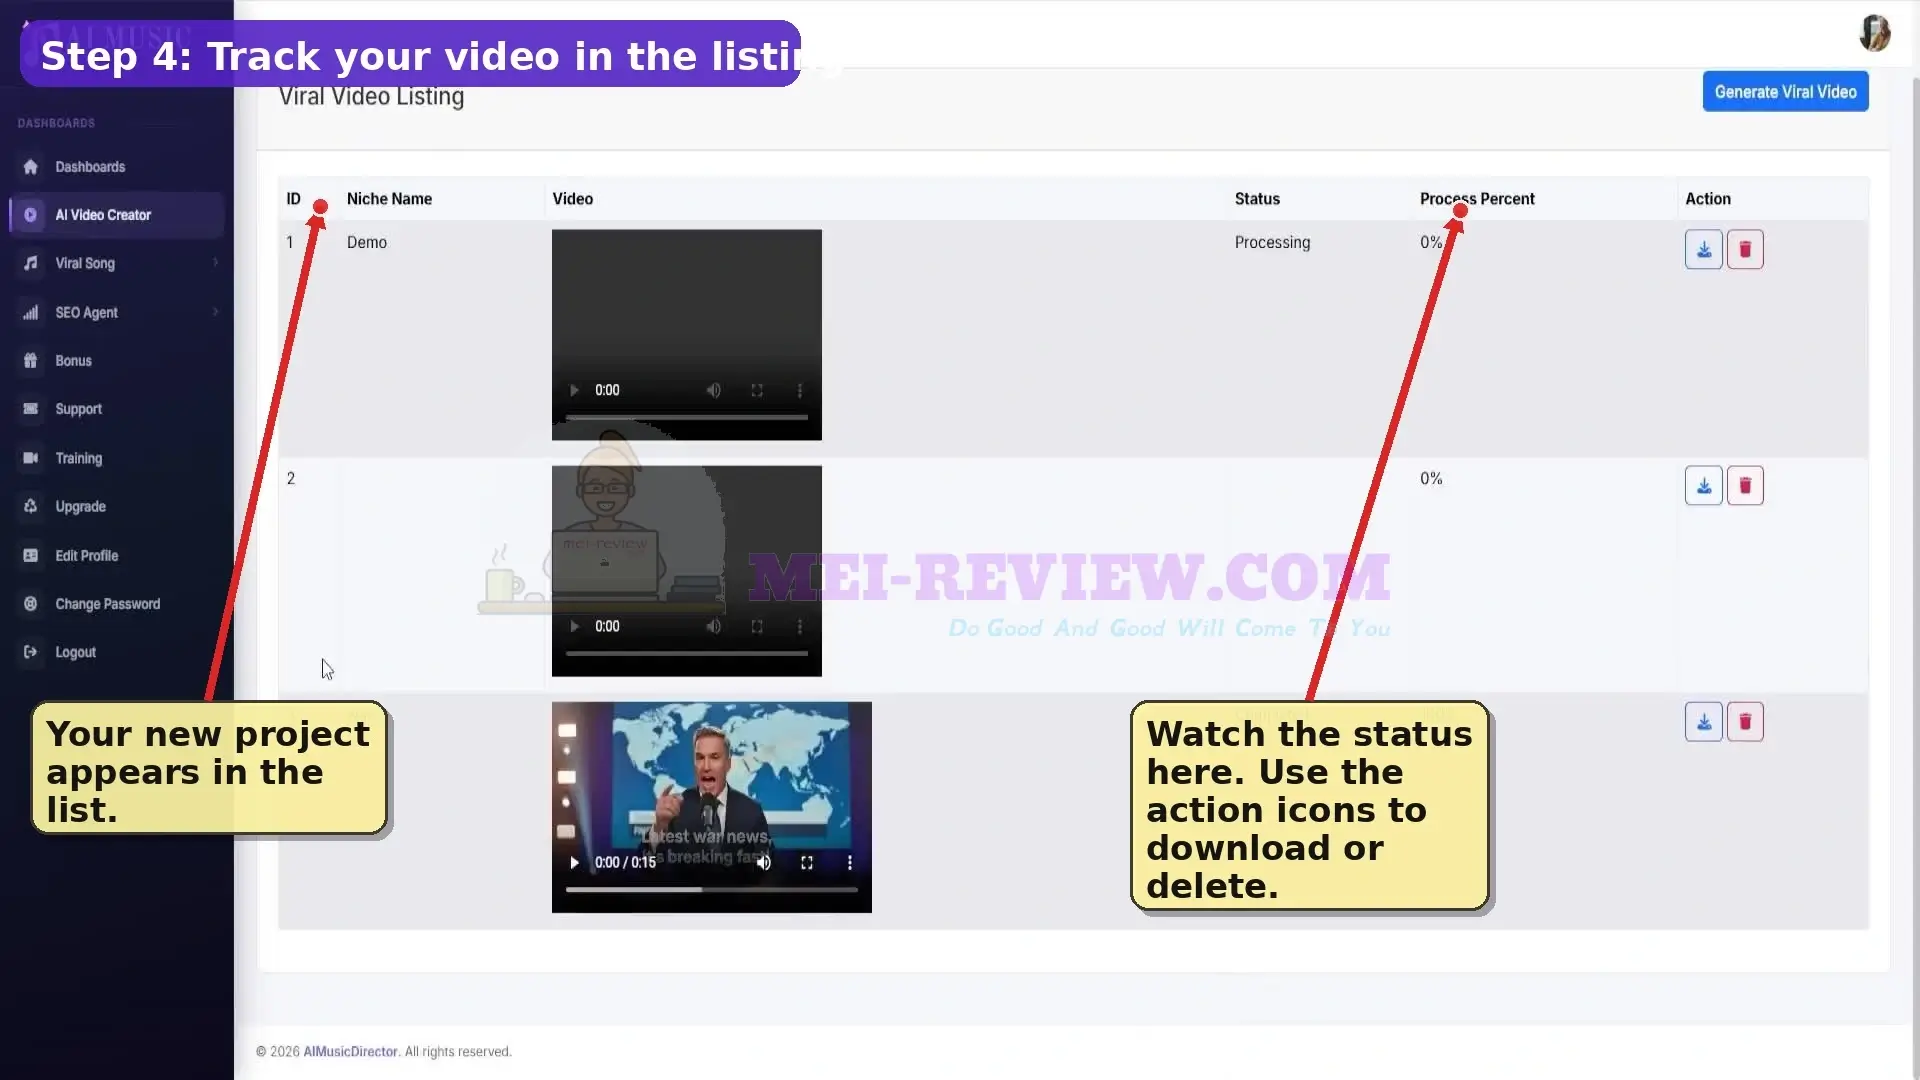This screenshot has width=1920, height=1080.
Task: Download the news anchor video
Action: pyautogui.click(x=1703, y=721)
